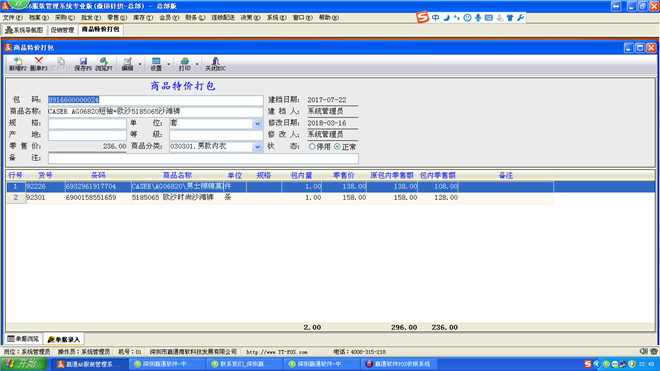This screenshot has width=660, height=371.
Task: Click the 条码 column header
Action: click(x=98, y=175)
